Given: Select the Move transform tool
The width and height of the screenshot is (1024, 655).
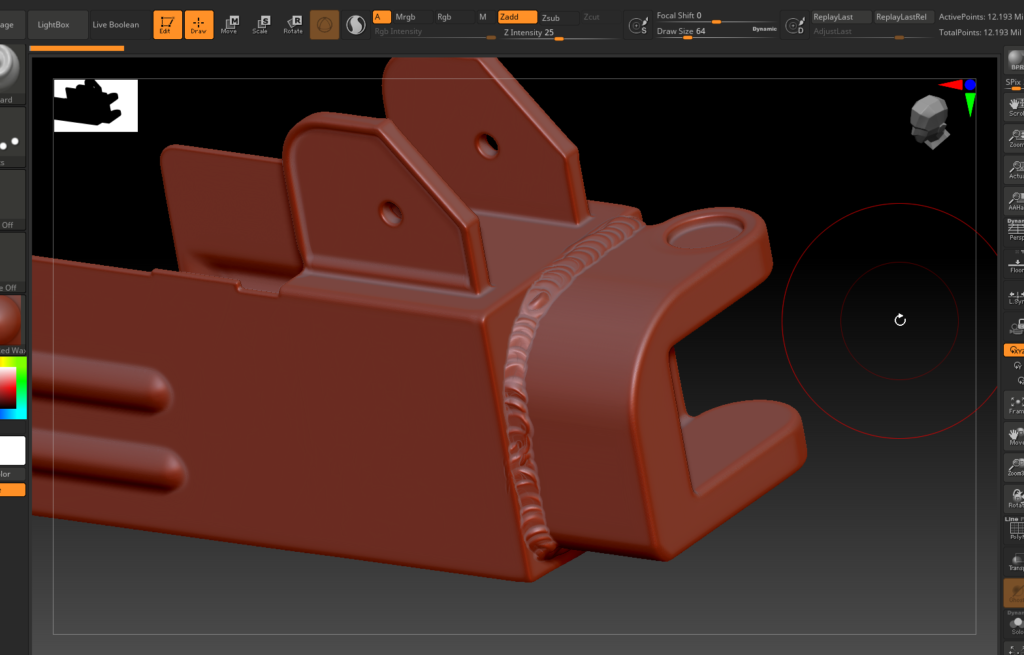Looking at the screenshot, I should [x=229, y=25].
